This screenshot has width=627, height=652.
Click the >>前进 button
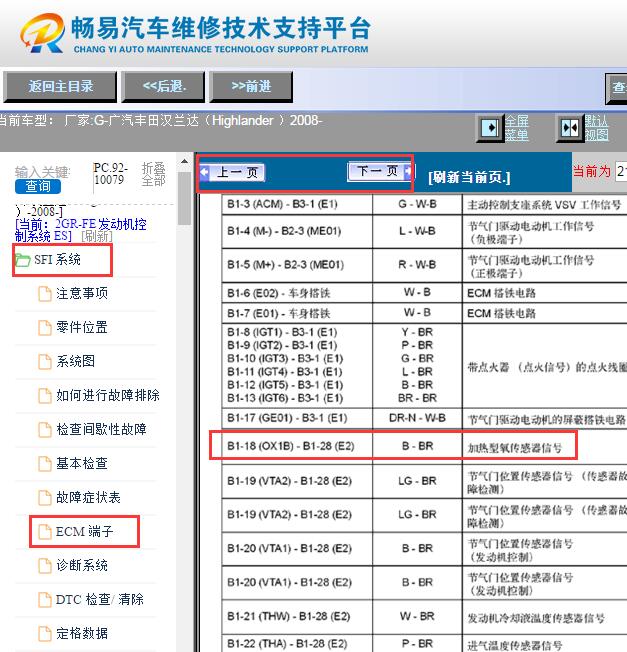point(251,86)
